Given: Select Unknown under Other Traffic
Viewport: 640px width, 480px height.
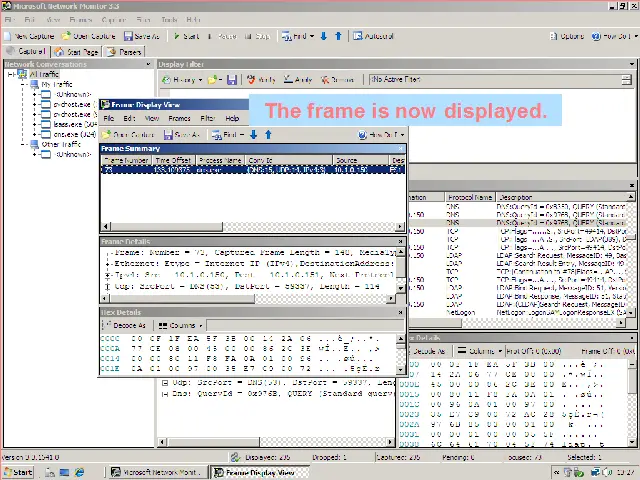Looking at the screenshot, I should click(73, 155).
